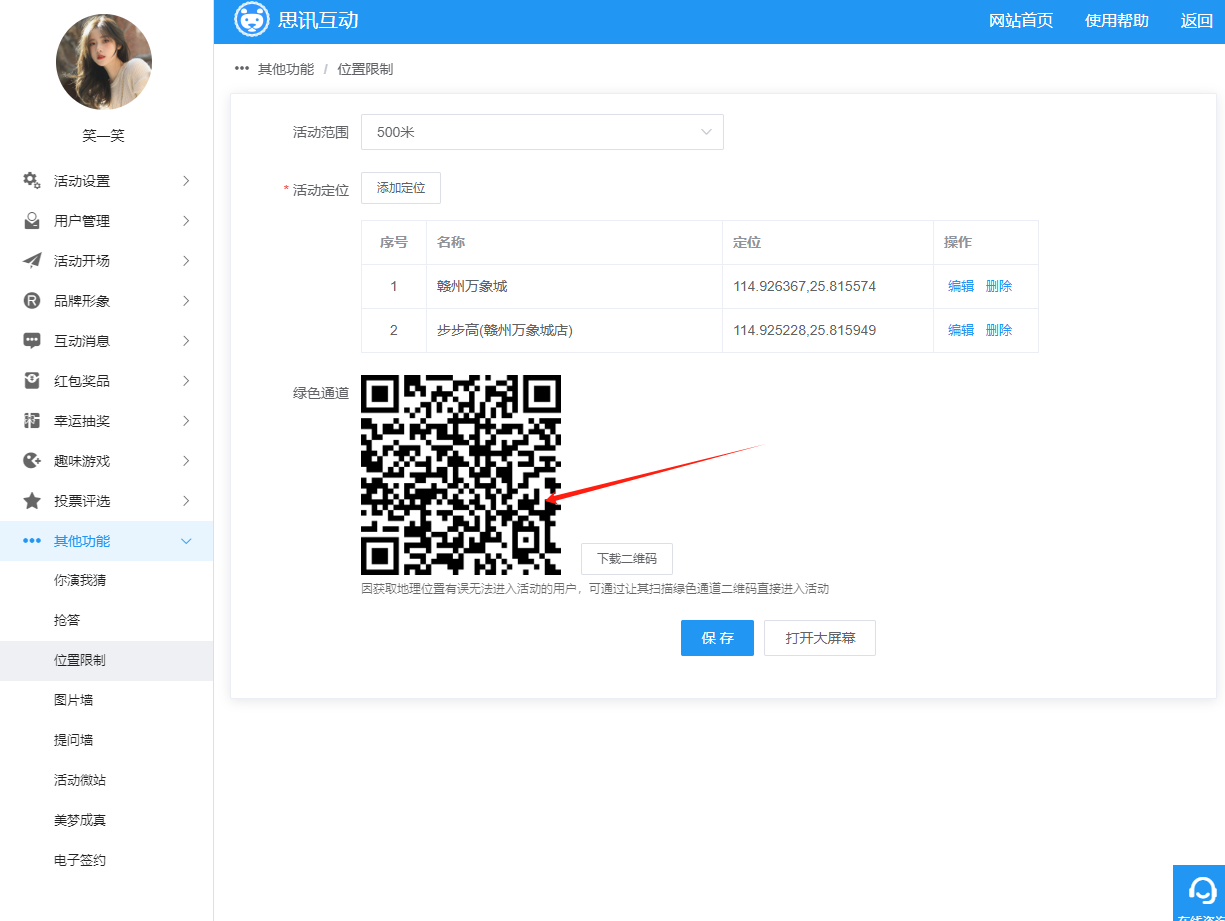Expand the 投票评选 menu chevron
1225x921 pixels.
[x=186, y=501]
